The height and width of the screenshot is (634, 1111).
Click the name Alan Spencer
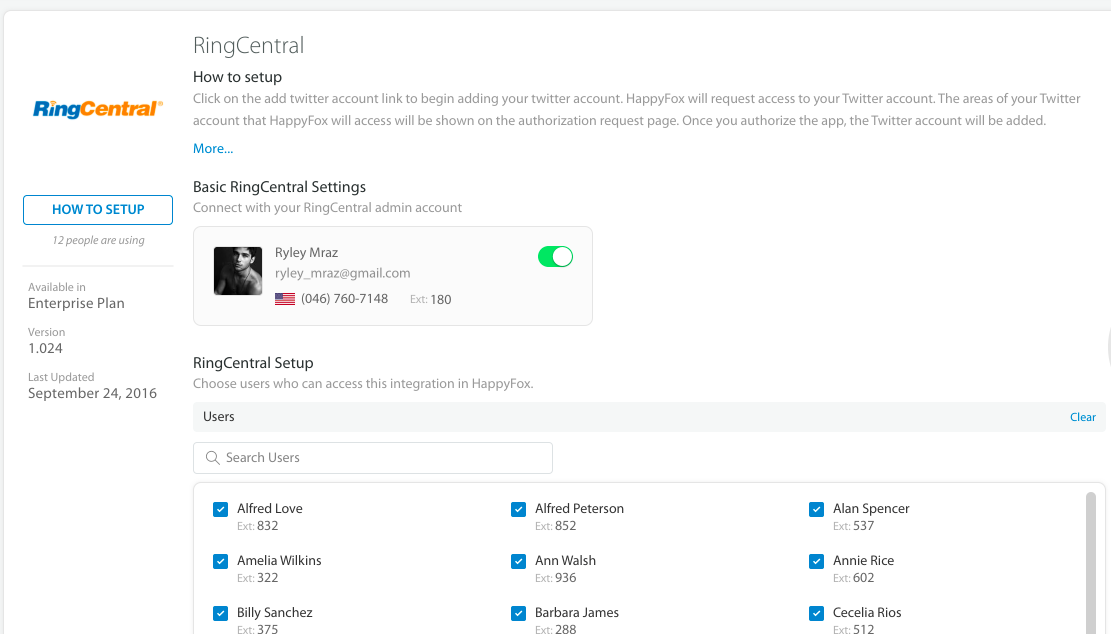[871, 509]
